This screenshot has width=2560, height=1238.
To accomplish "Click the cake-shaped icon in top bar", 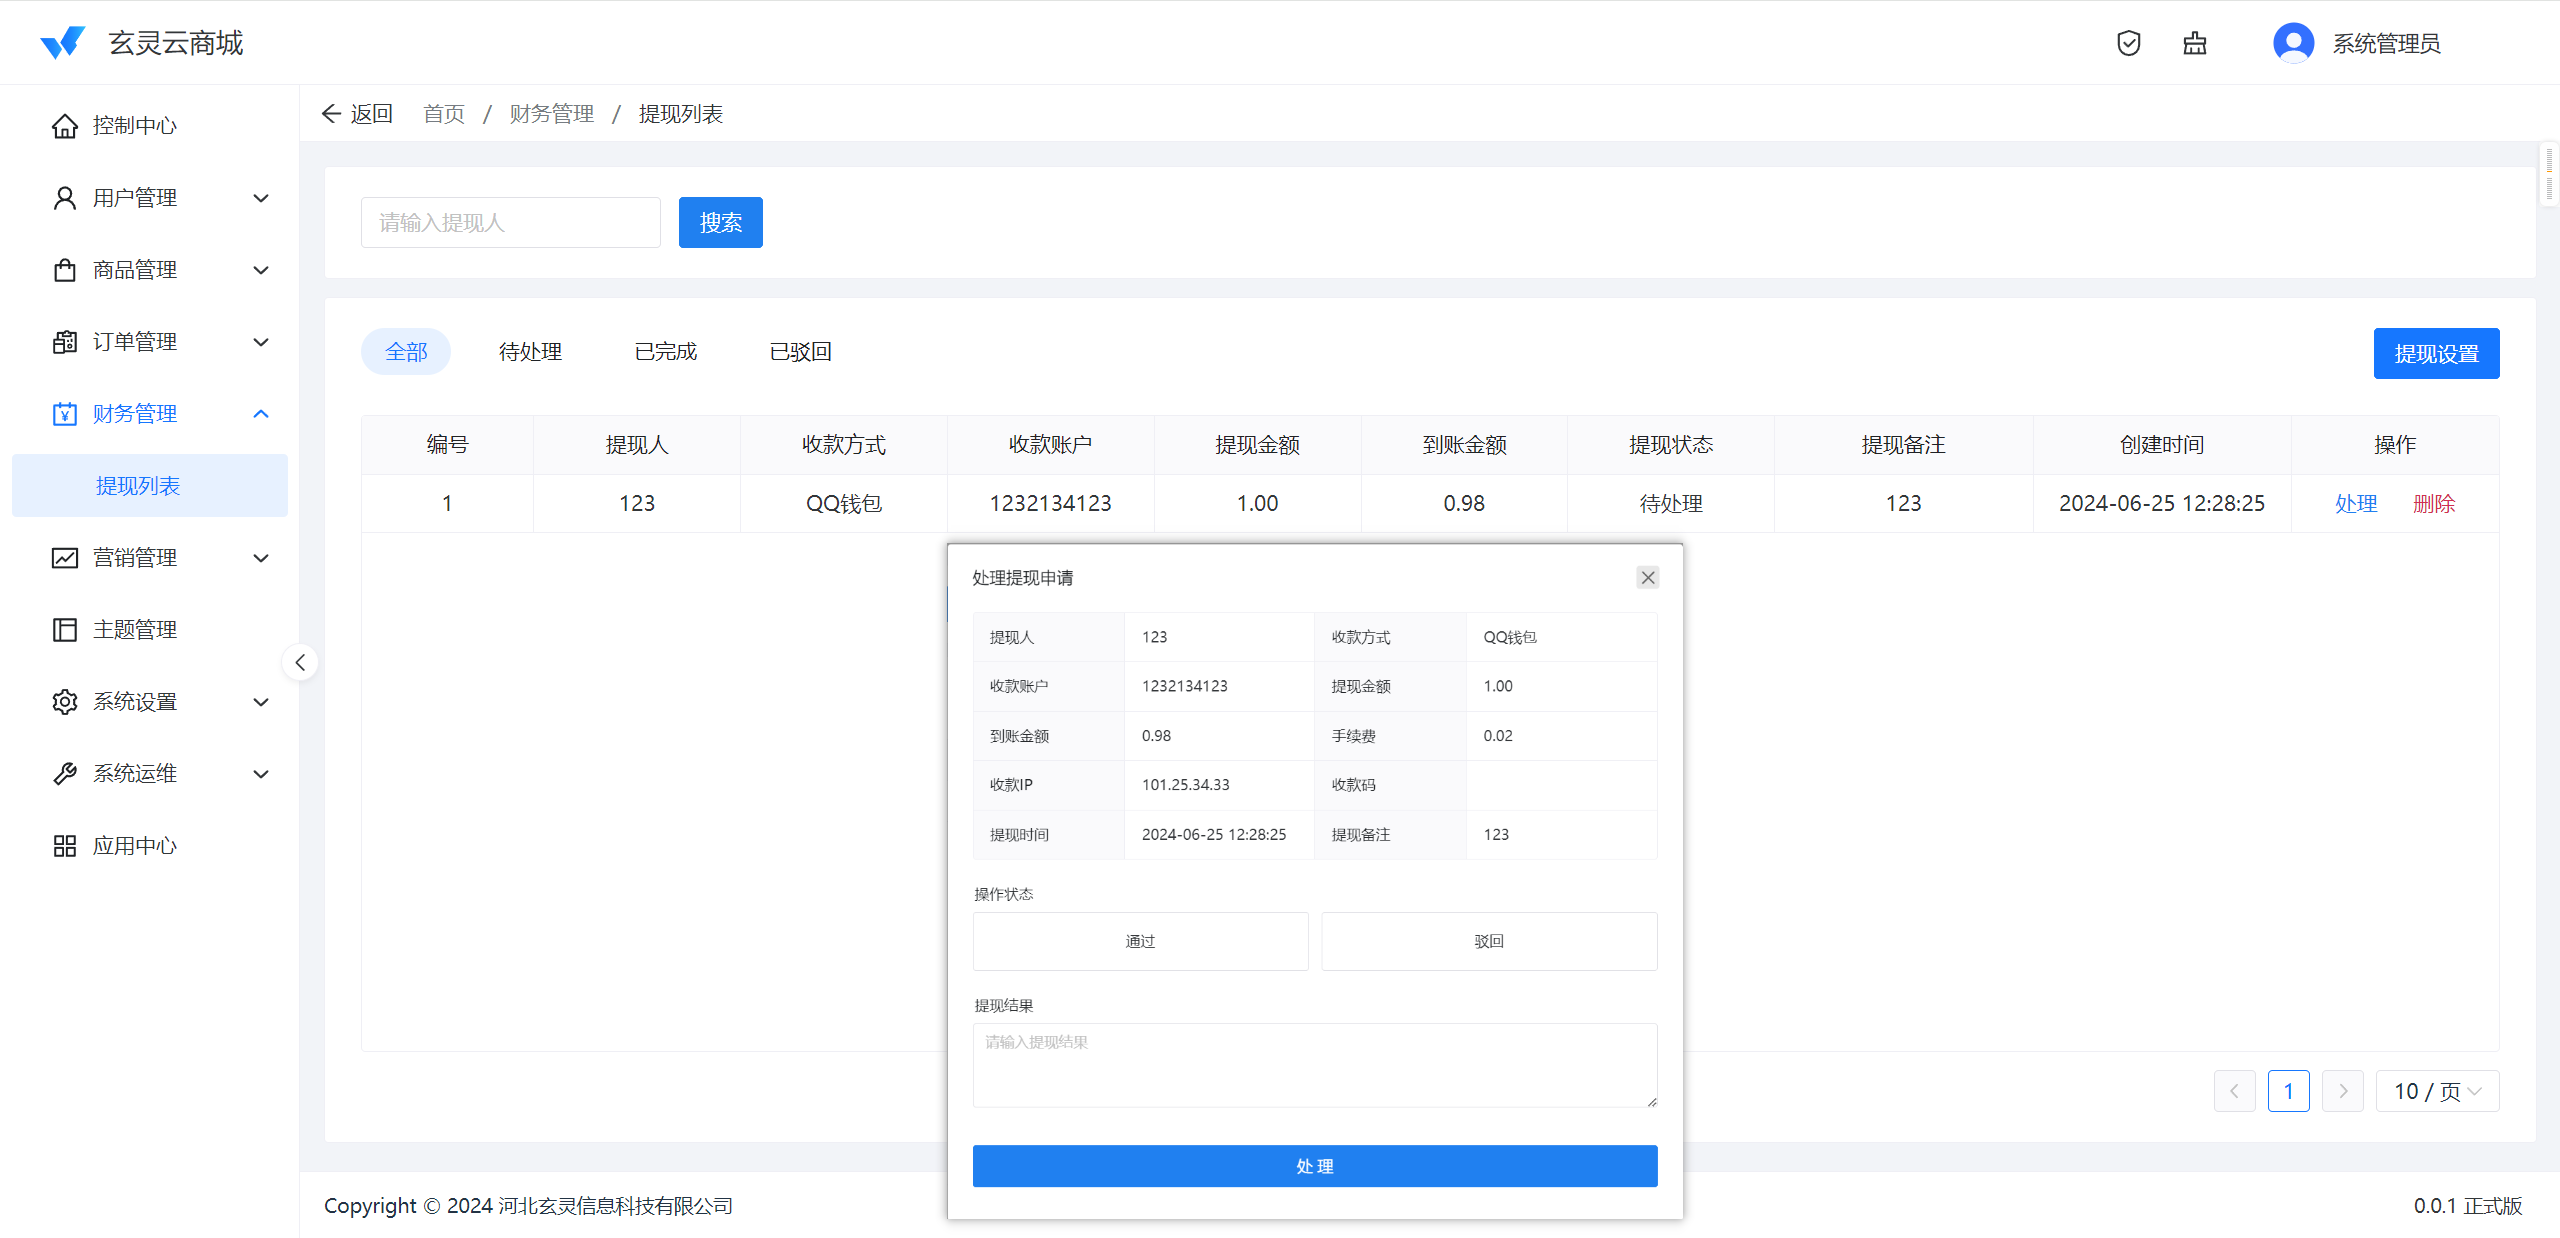I will click(2194, 43).
